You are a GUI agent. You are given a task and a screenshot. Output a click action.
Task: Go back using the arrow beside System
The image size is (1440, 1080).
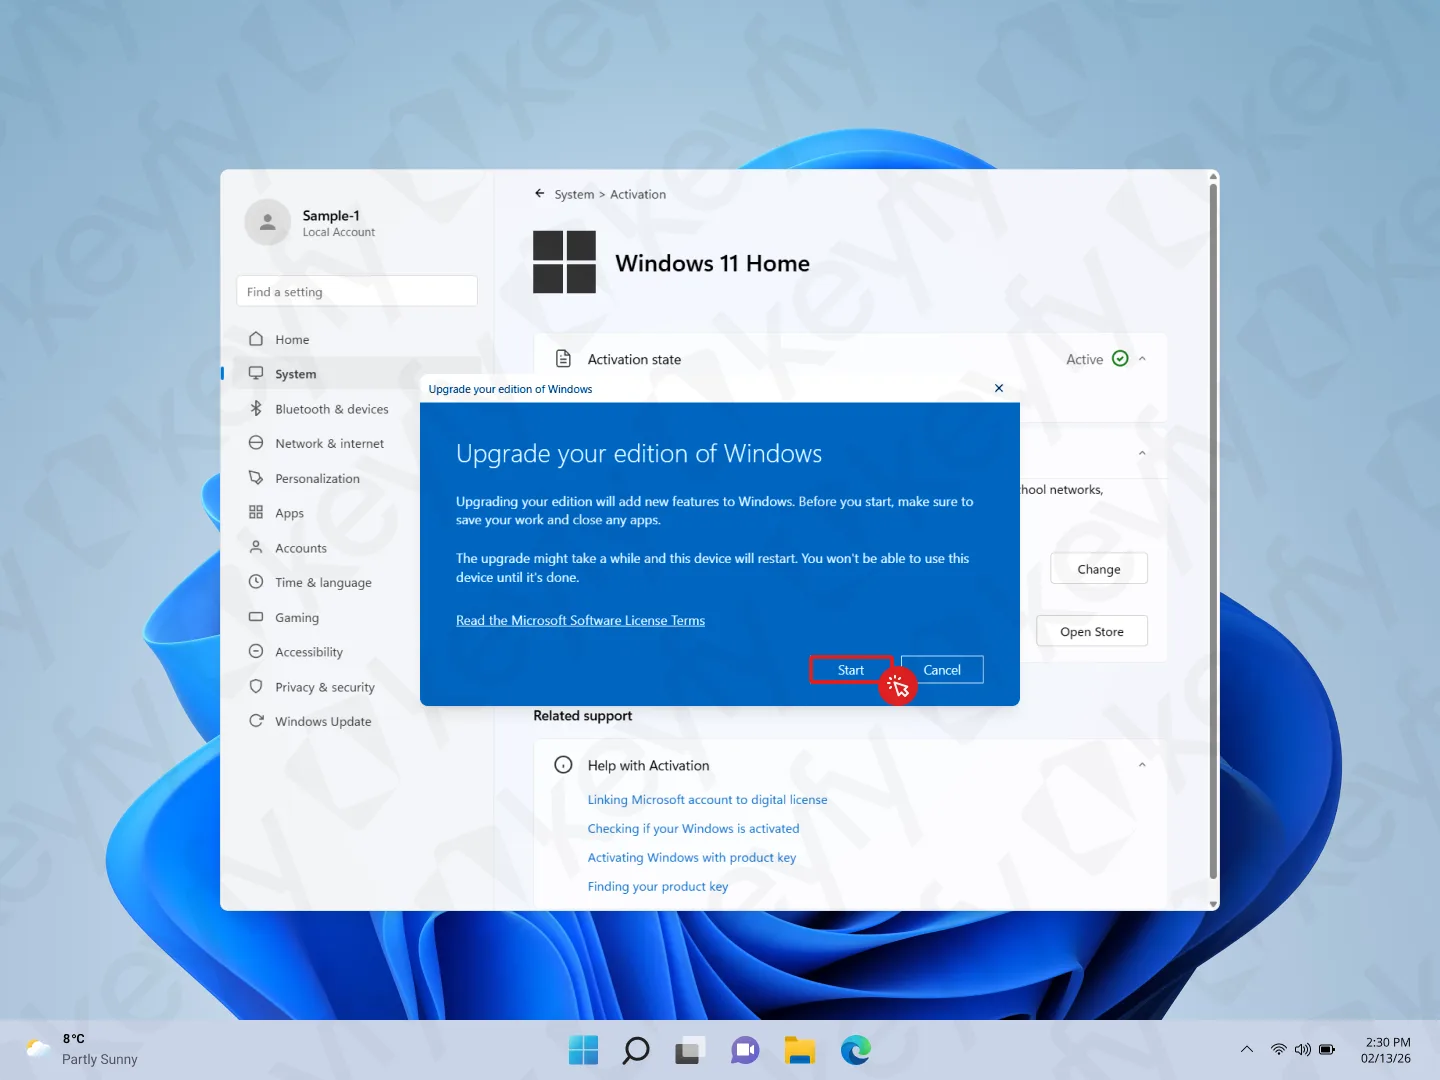540,194
